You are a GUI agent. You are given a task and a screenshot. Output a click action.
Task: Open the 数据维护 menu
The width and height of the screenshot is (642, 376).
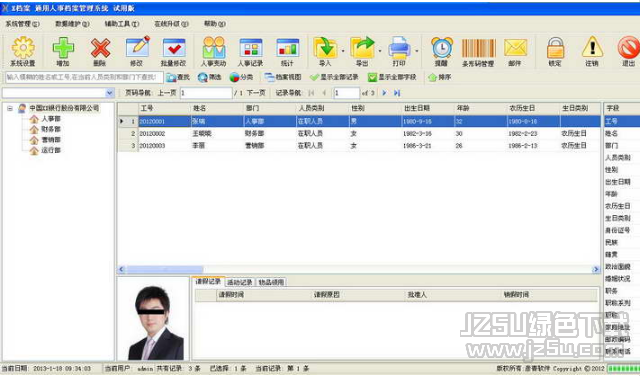[72, 24]
